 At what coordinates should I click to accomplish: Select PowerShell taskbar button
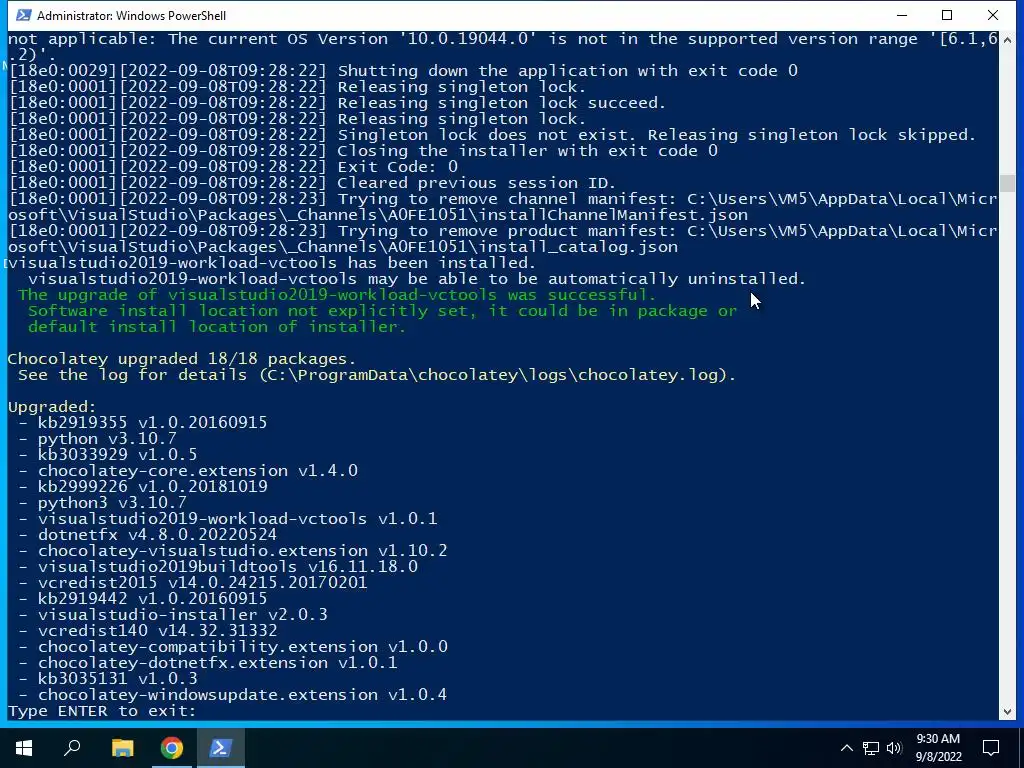click(221, 748)
